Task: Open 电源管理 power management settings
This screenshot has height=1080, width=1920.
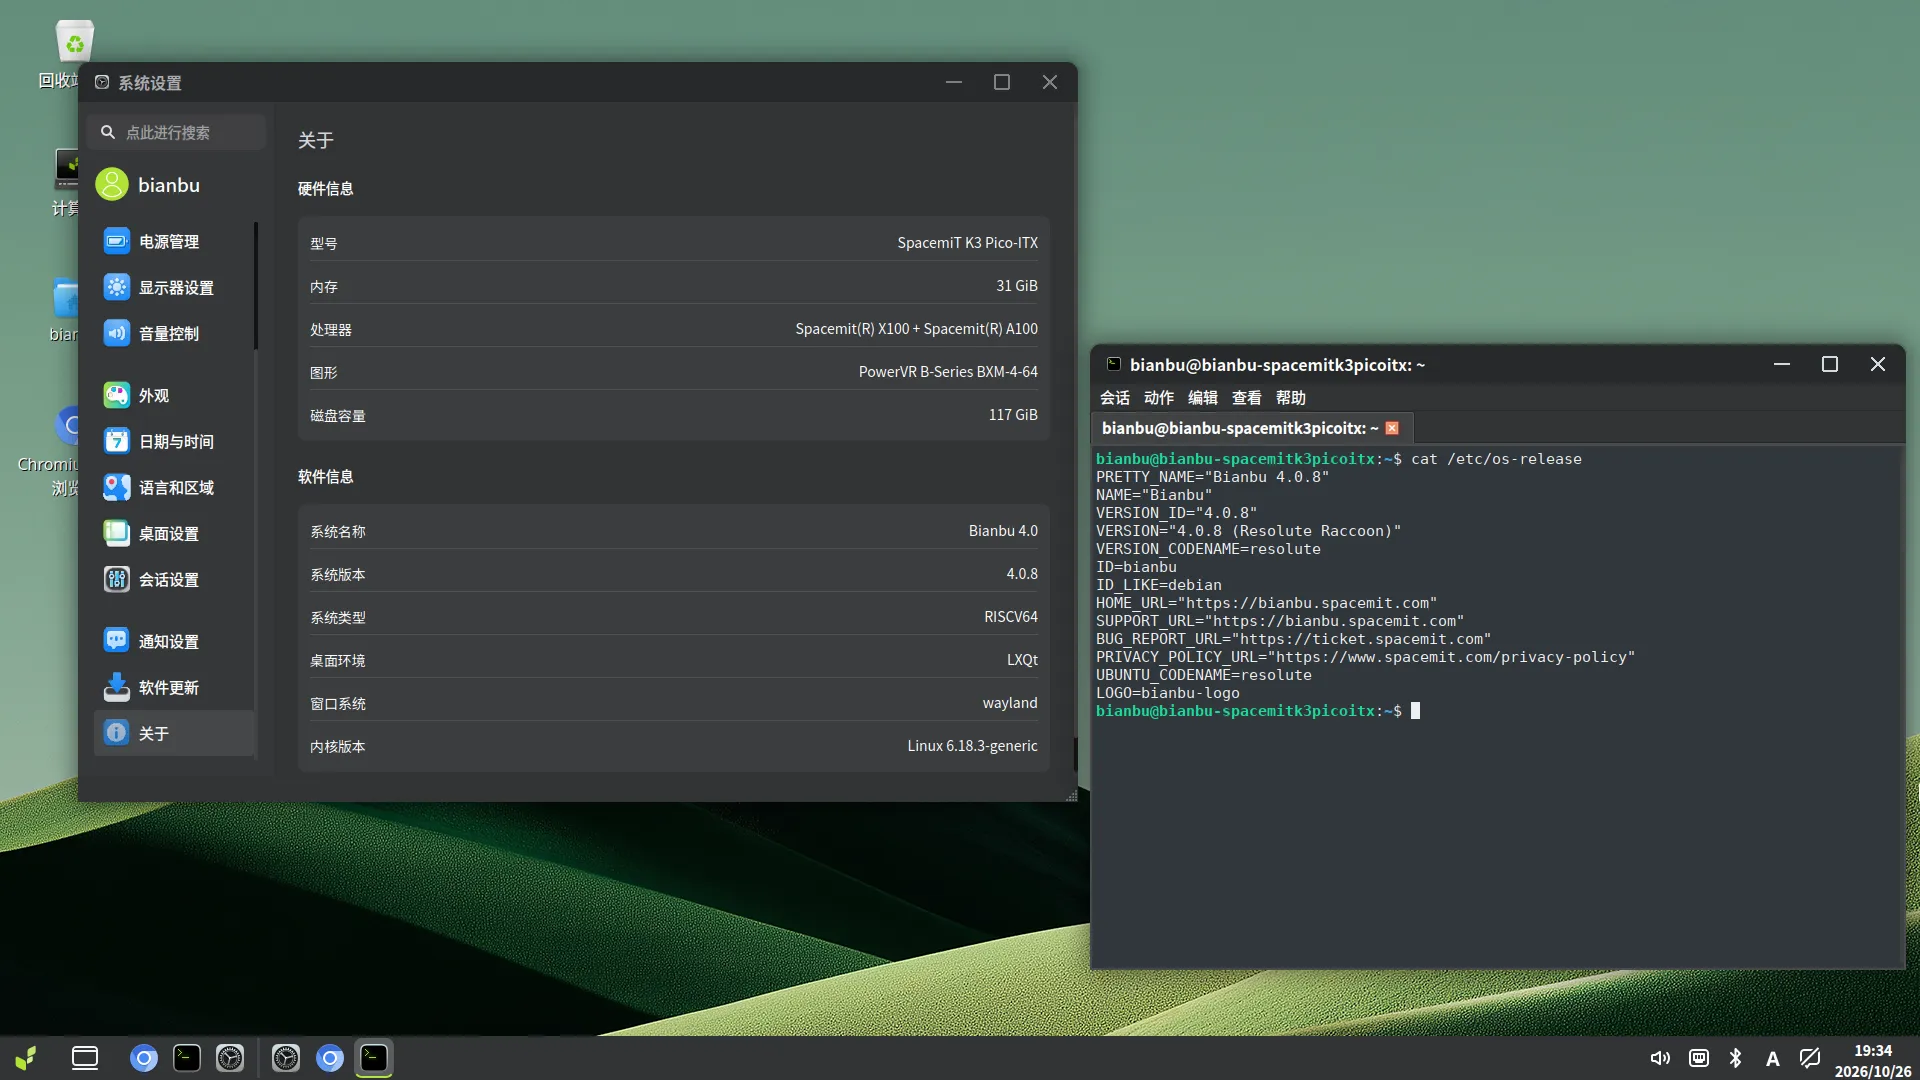Action: pos(174,242)
